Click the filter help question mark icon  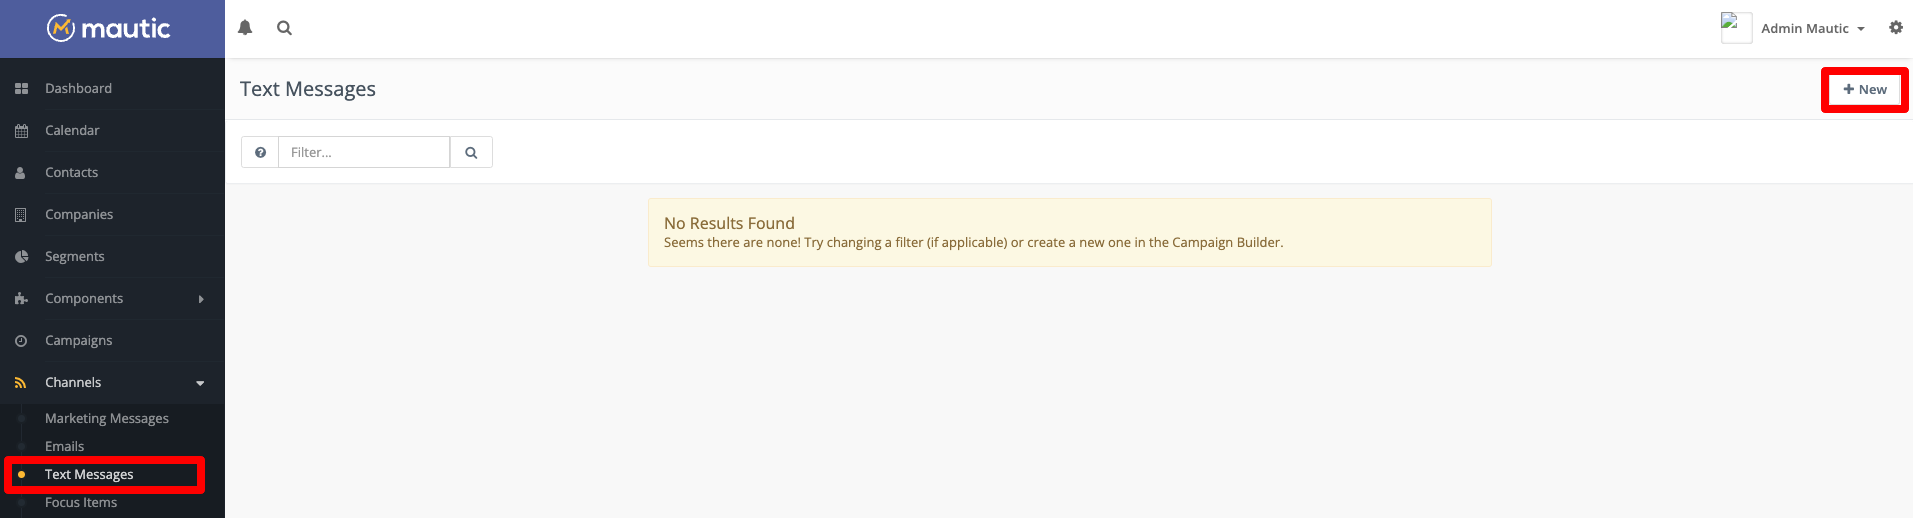(x=260, y=152)
